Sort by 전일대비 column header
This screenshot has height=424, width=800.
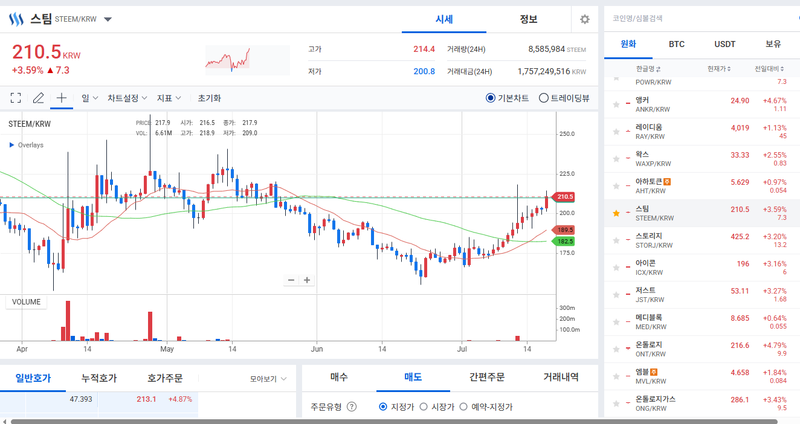tap(769, 69)
